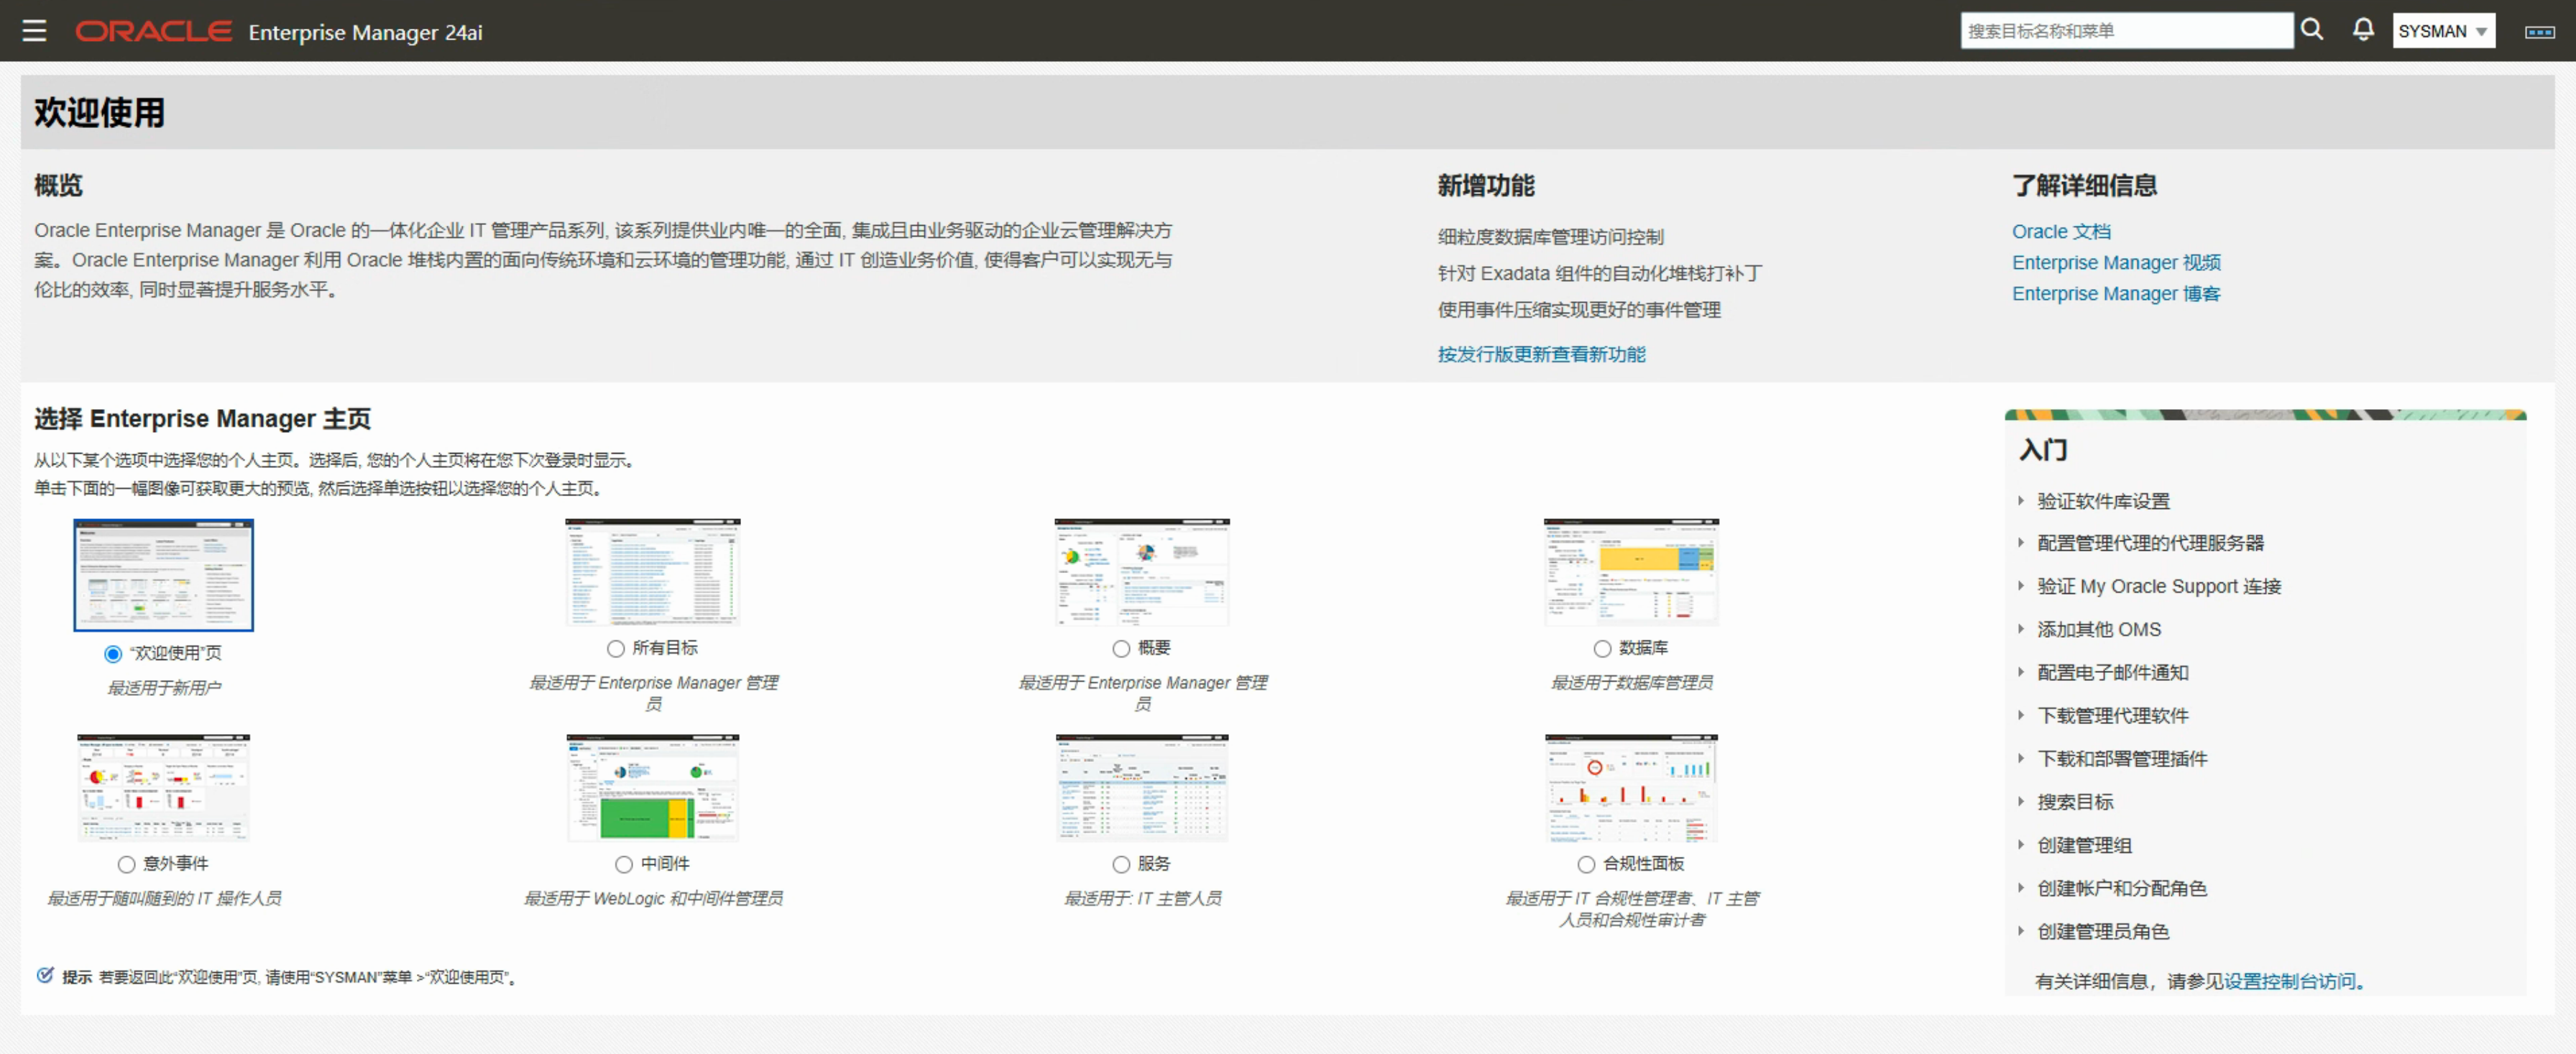
Task: Select the 所有目标 radio button
Action: (616, 649)
